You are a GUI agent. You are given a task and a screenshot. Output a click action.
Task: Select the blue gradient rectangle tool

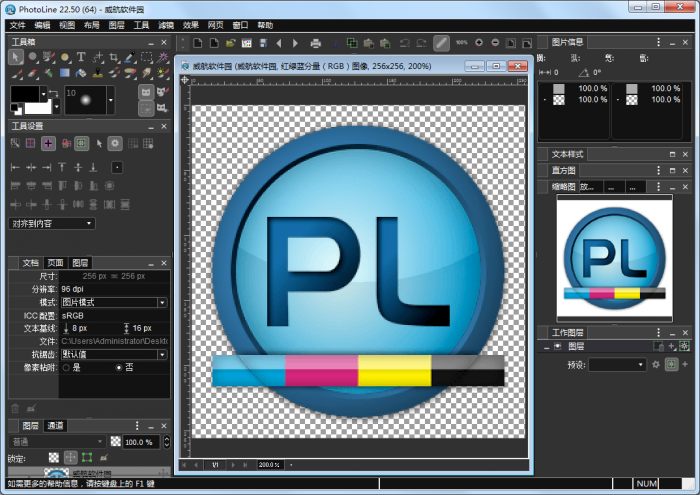(x=65, y=73)
